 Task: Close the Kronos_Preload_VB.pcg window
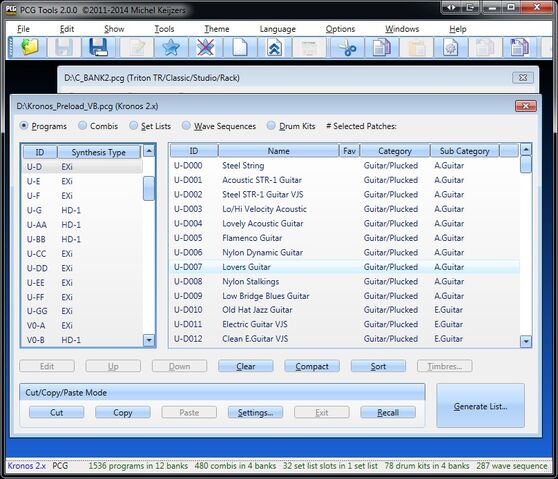526,106
